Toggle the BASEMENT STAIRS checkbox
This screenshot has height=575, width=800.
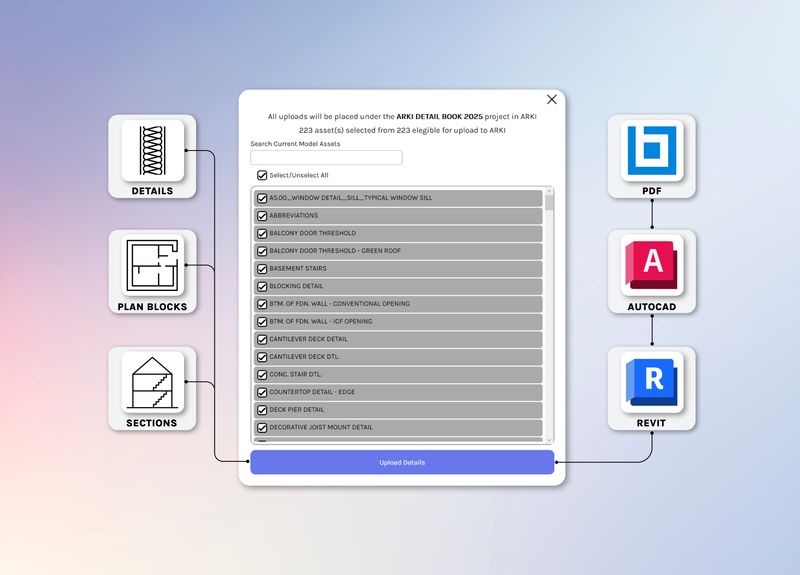262,269
